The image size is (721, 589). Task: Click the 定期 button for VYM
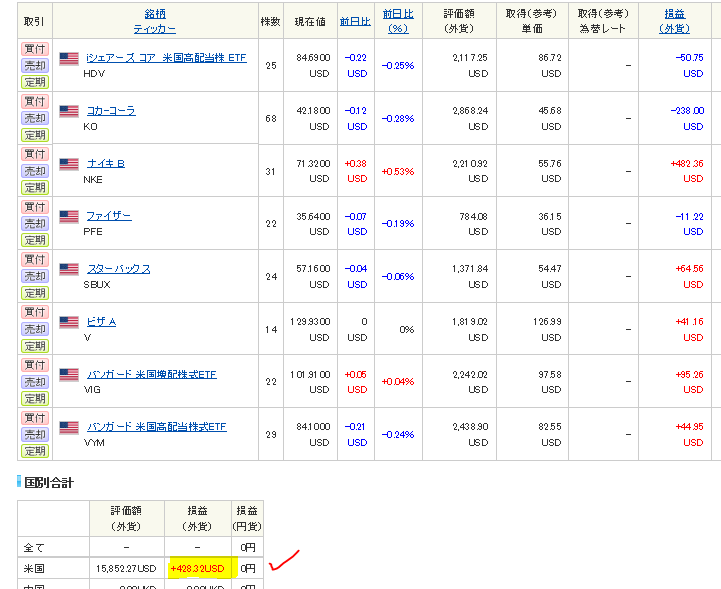coord(35,451)
